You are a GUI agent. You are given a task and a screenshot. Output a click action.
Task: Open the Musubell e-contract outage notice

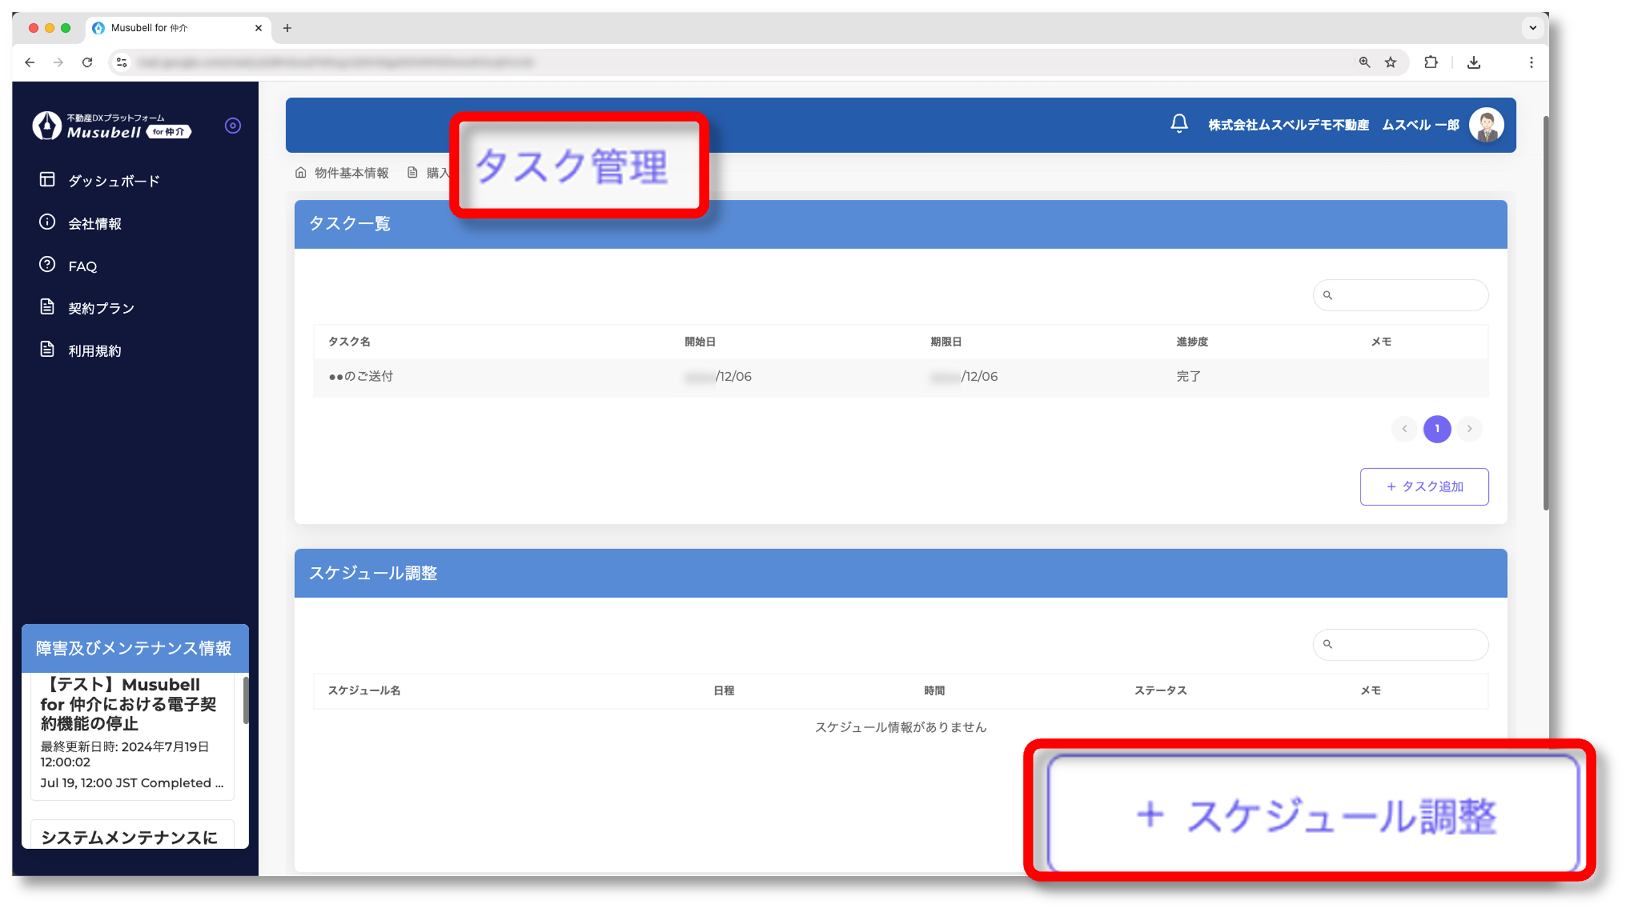click(128, 704)
